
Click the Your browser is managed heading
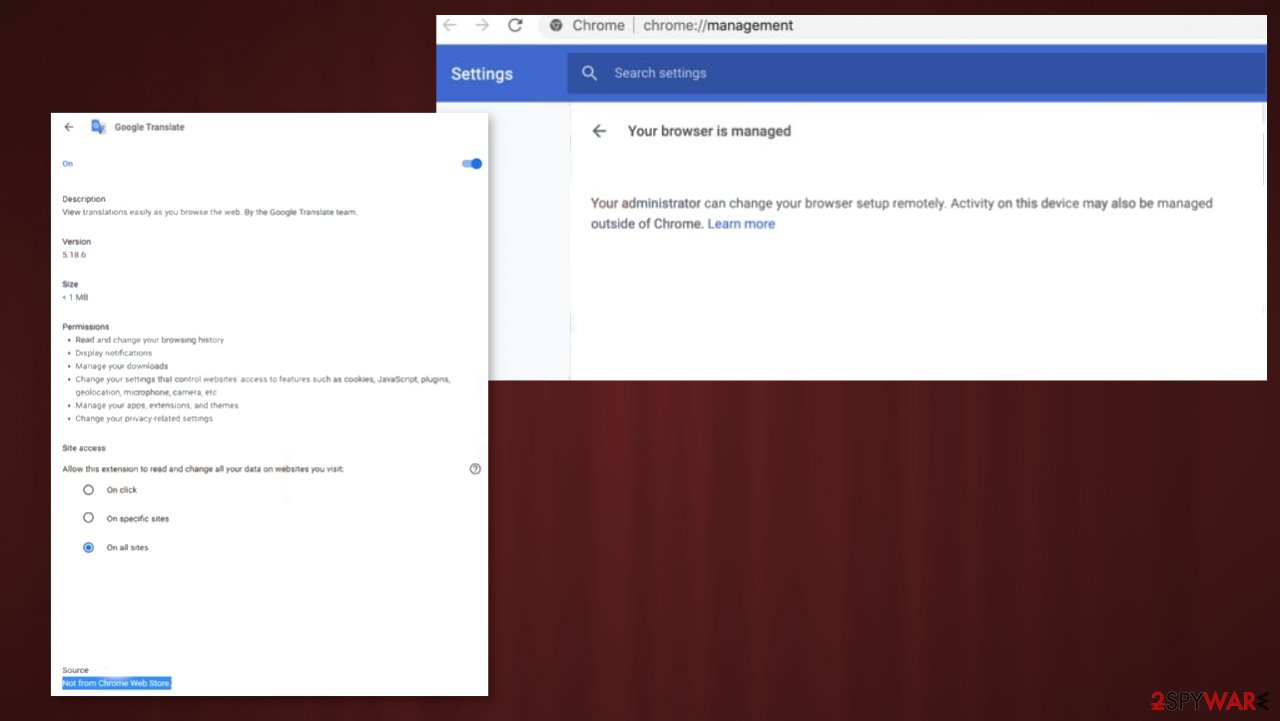709,131
